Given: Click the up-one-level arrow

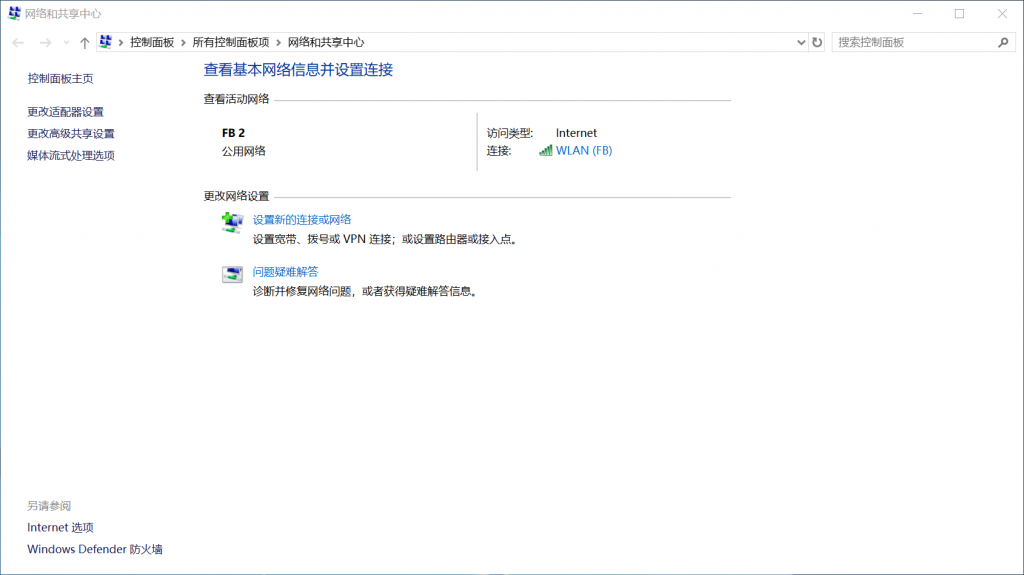Looking at the screenshot, I should [84, 43].
